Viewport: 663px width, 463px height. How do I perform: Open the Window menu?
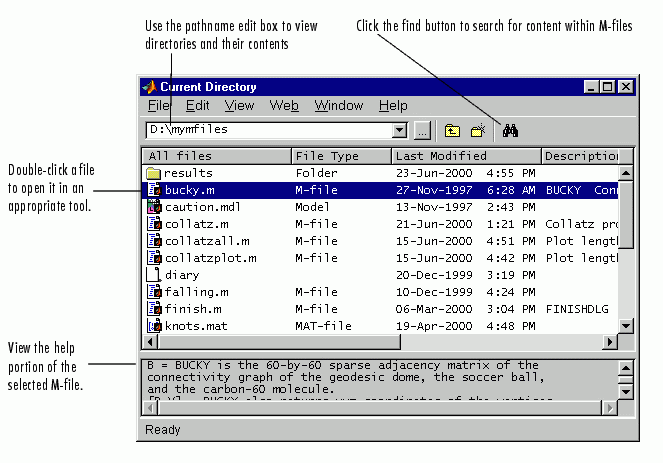point(338,105)
